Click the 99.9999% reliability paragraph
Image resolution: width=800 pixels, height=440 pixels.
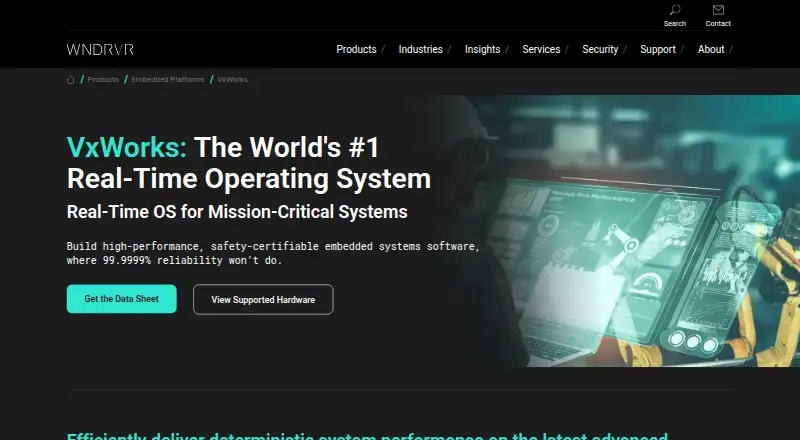273,253
